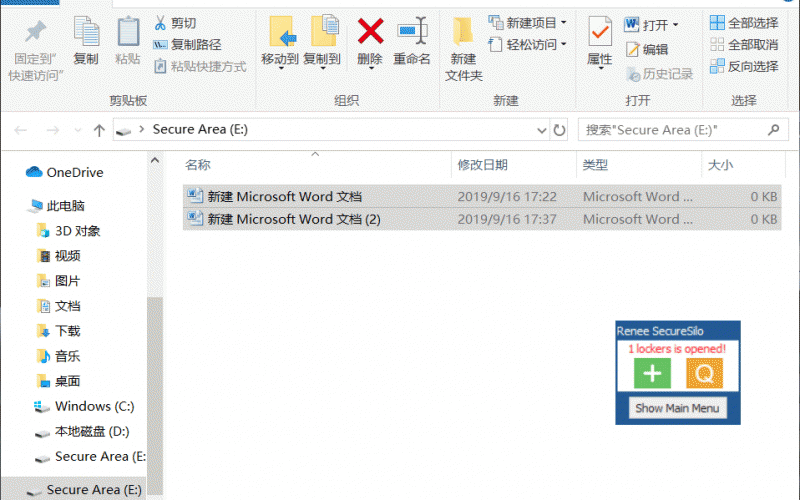Select highlighted Secure Area (E:) bottom entry
Image resolution: width=800 pixels, height=500 pixels.
click(x=73, y=489)
